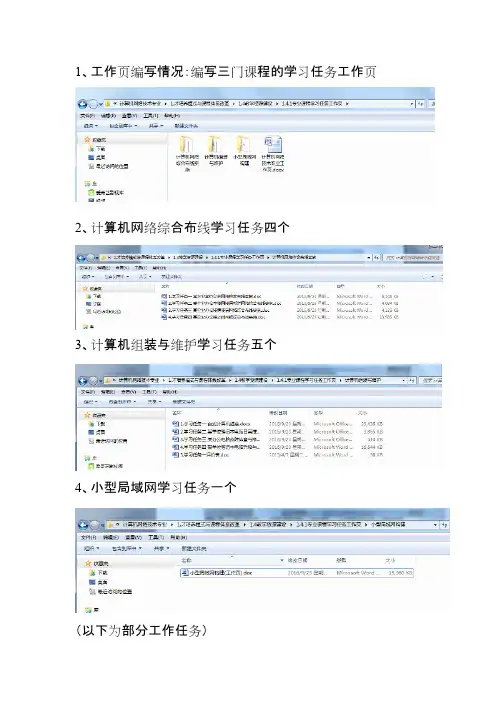The height and width of the screenshot is (702, 496).
Task: Click Back in the 小型局域网构建 window
Action: (83, 525)
